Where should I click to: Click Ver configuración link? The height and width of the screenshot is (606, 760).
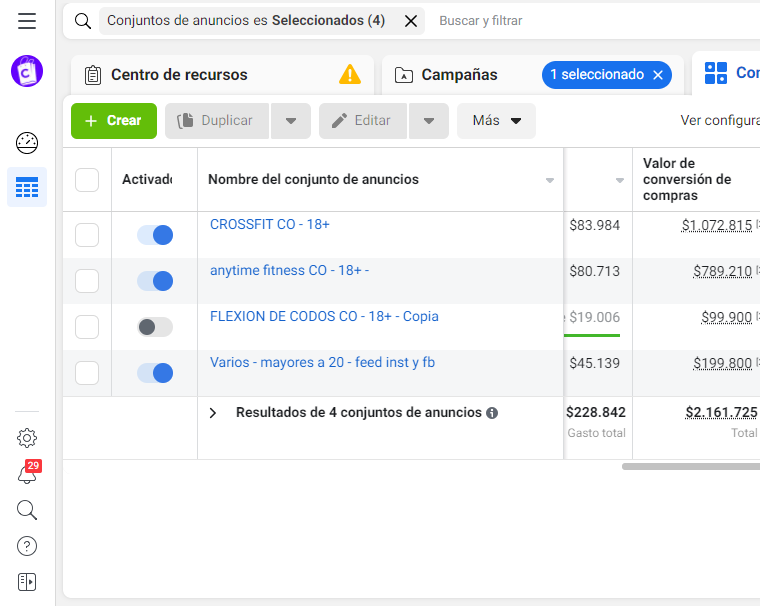720,120
